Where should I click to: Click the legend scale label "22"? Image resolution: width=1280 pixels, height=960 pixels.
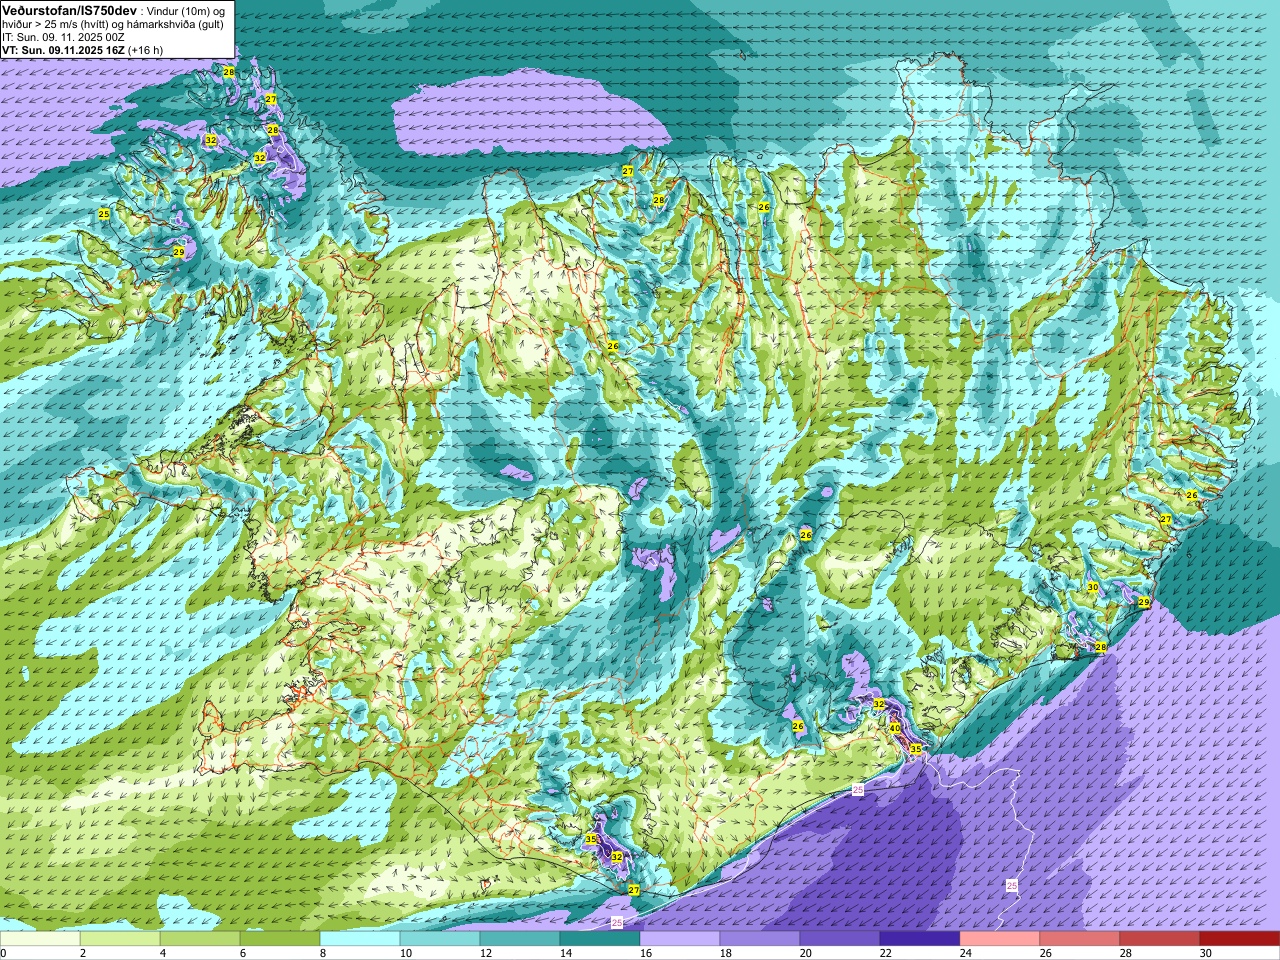[886, 953]
